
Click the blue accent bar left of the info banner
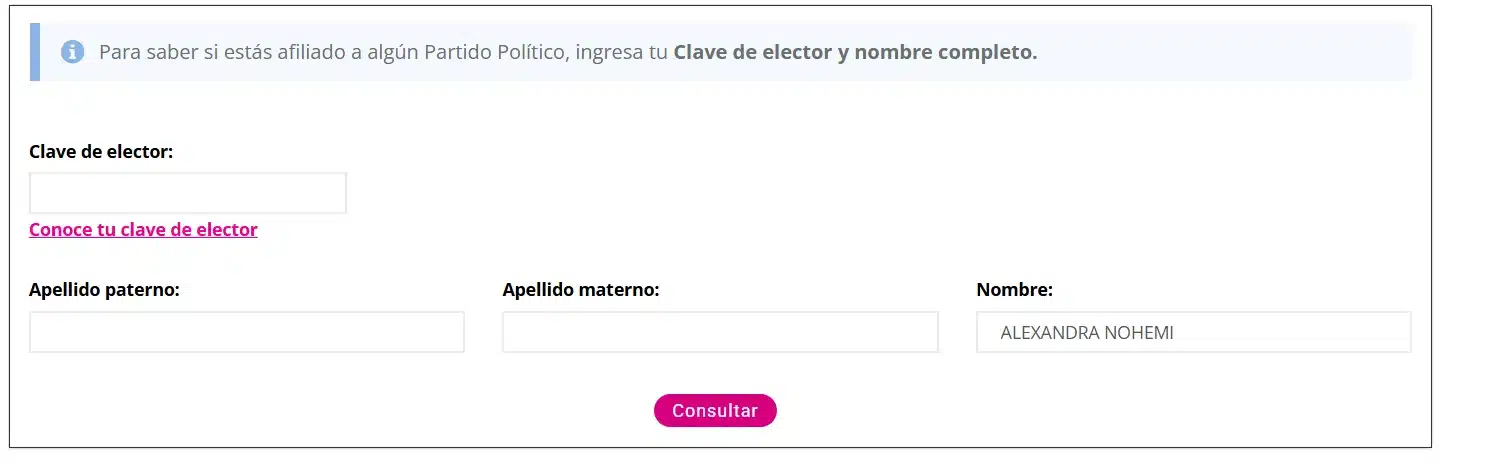pyautogui.click(x=35, y=52)
